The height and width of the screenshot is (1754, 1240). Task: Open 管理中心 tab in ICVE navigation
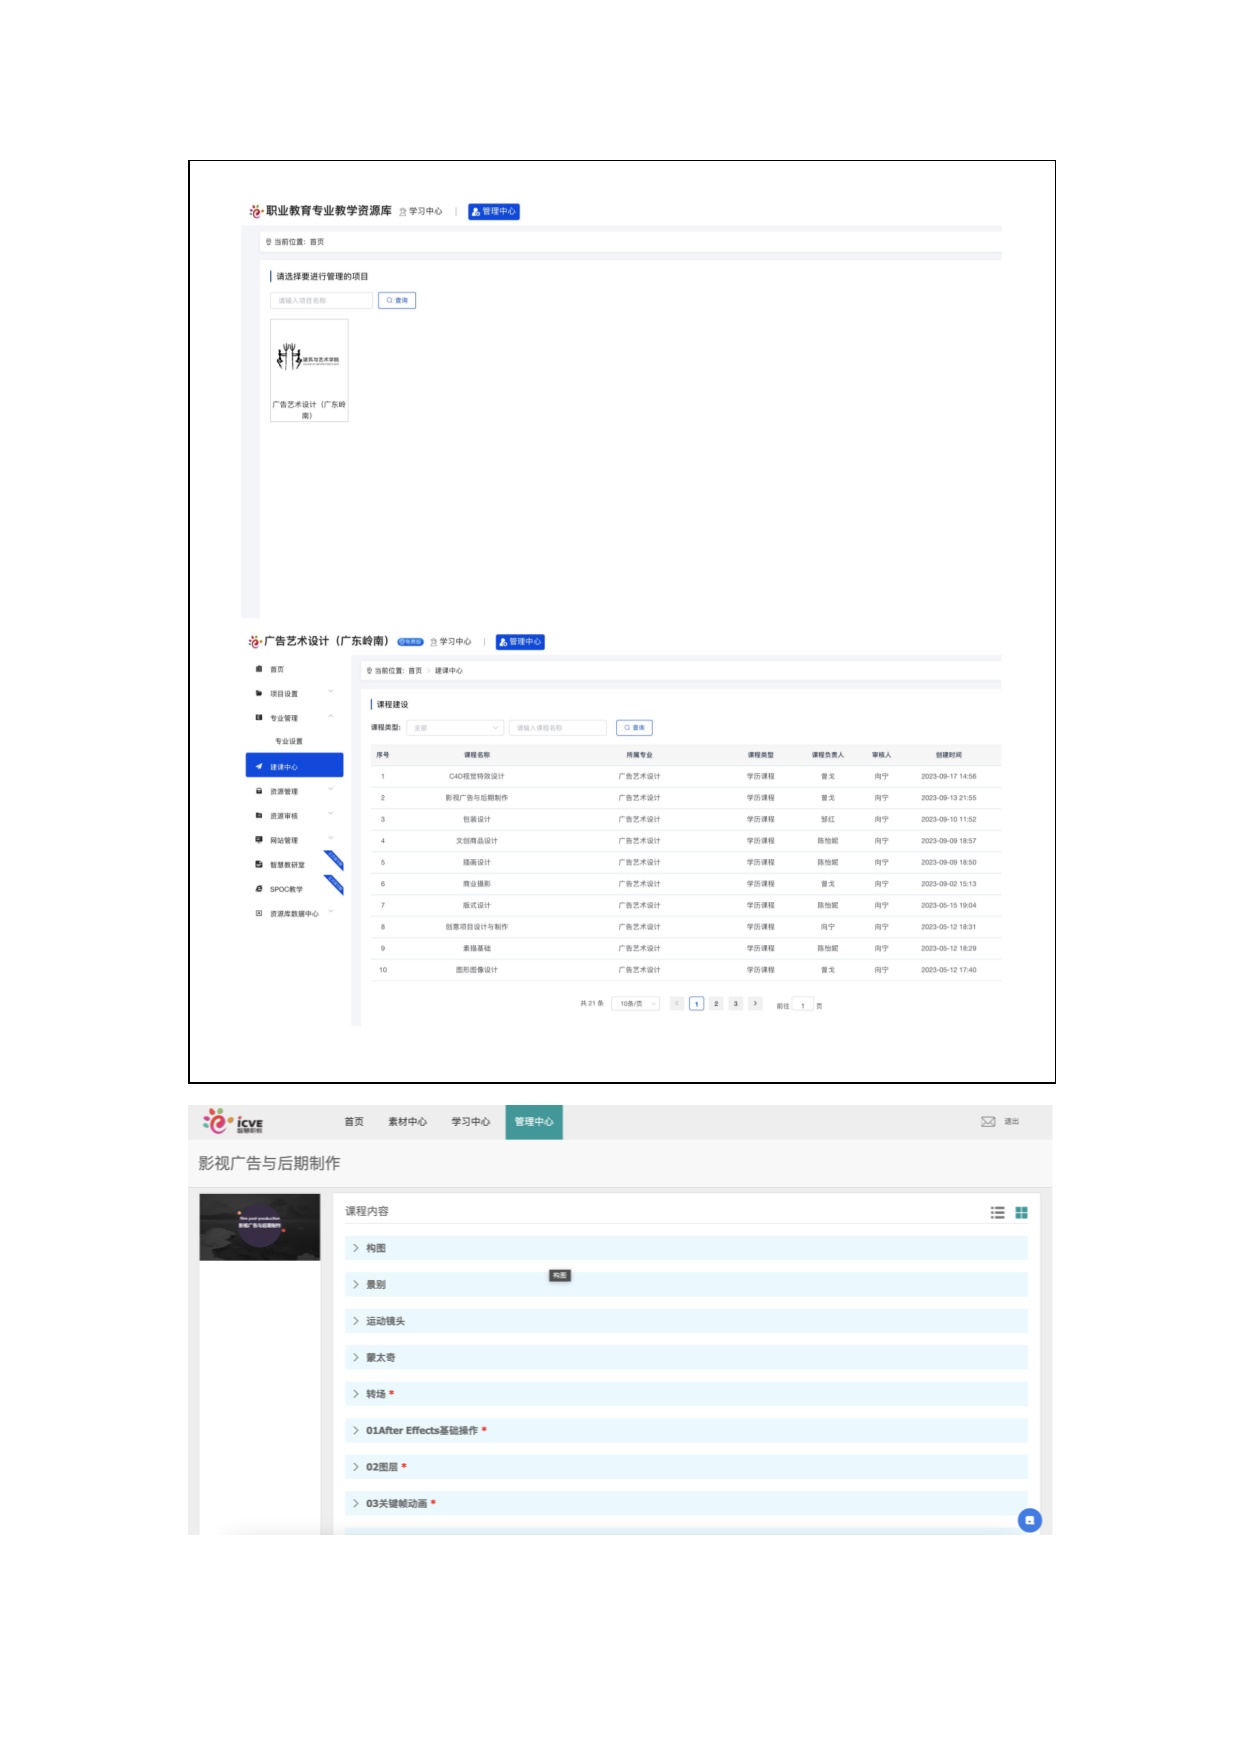[x=534, y=1122]
